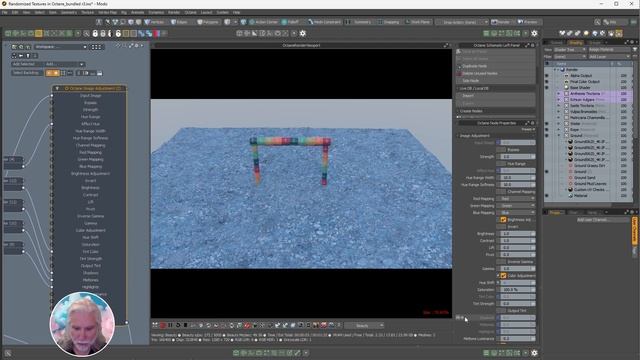Collapse the Ground material group

pos(559,135)
